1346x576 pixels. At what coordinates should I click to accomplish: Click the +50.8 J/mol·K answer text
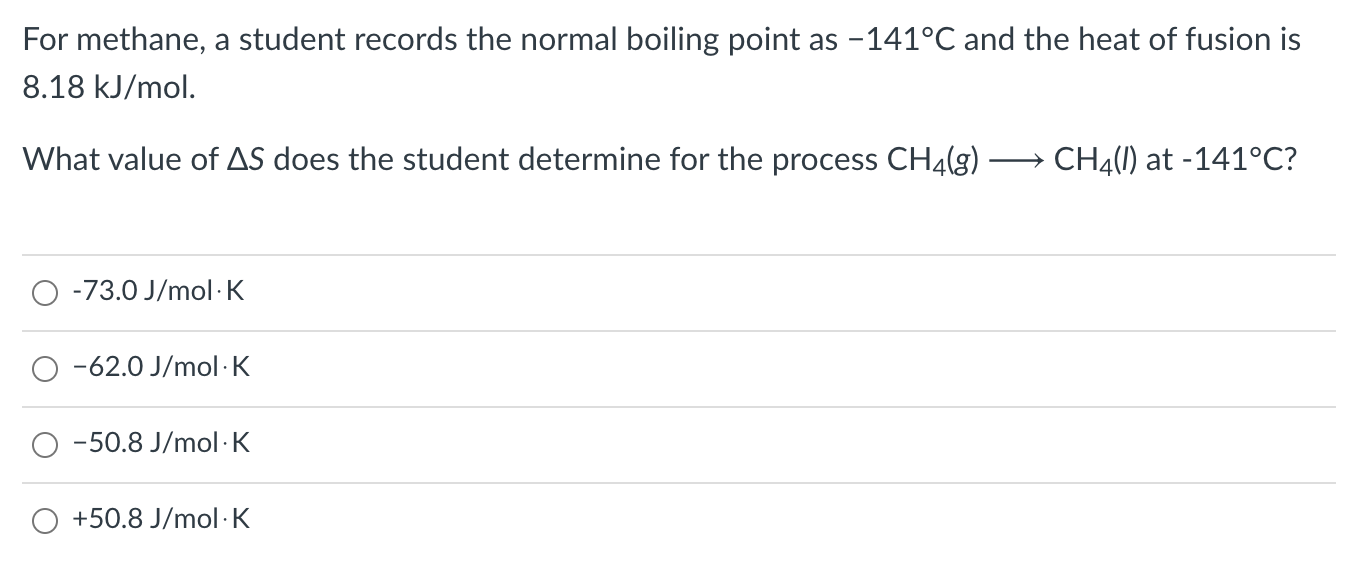tap(160, 520)
